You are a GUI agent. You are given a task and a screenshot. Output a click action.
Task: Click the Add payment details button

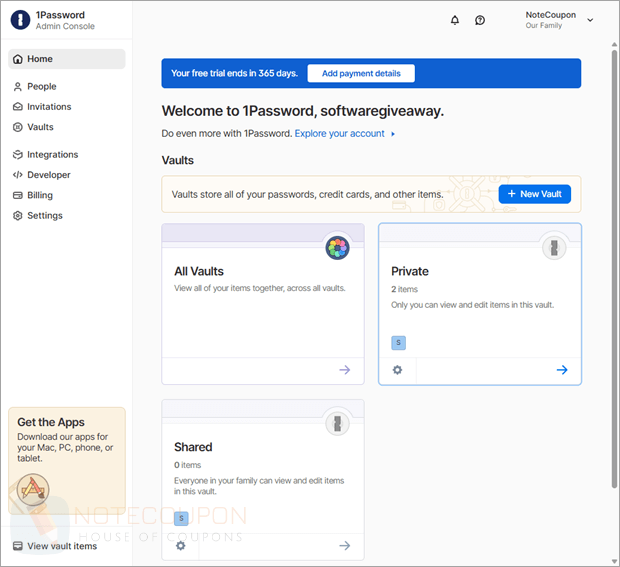(361, 74)
